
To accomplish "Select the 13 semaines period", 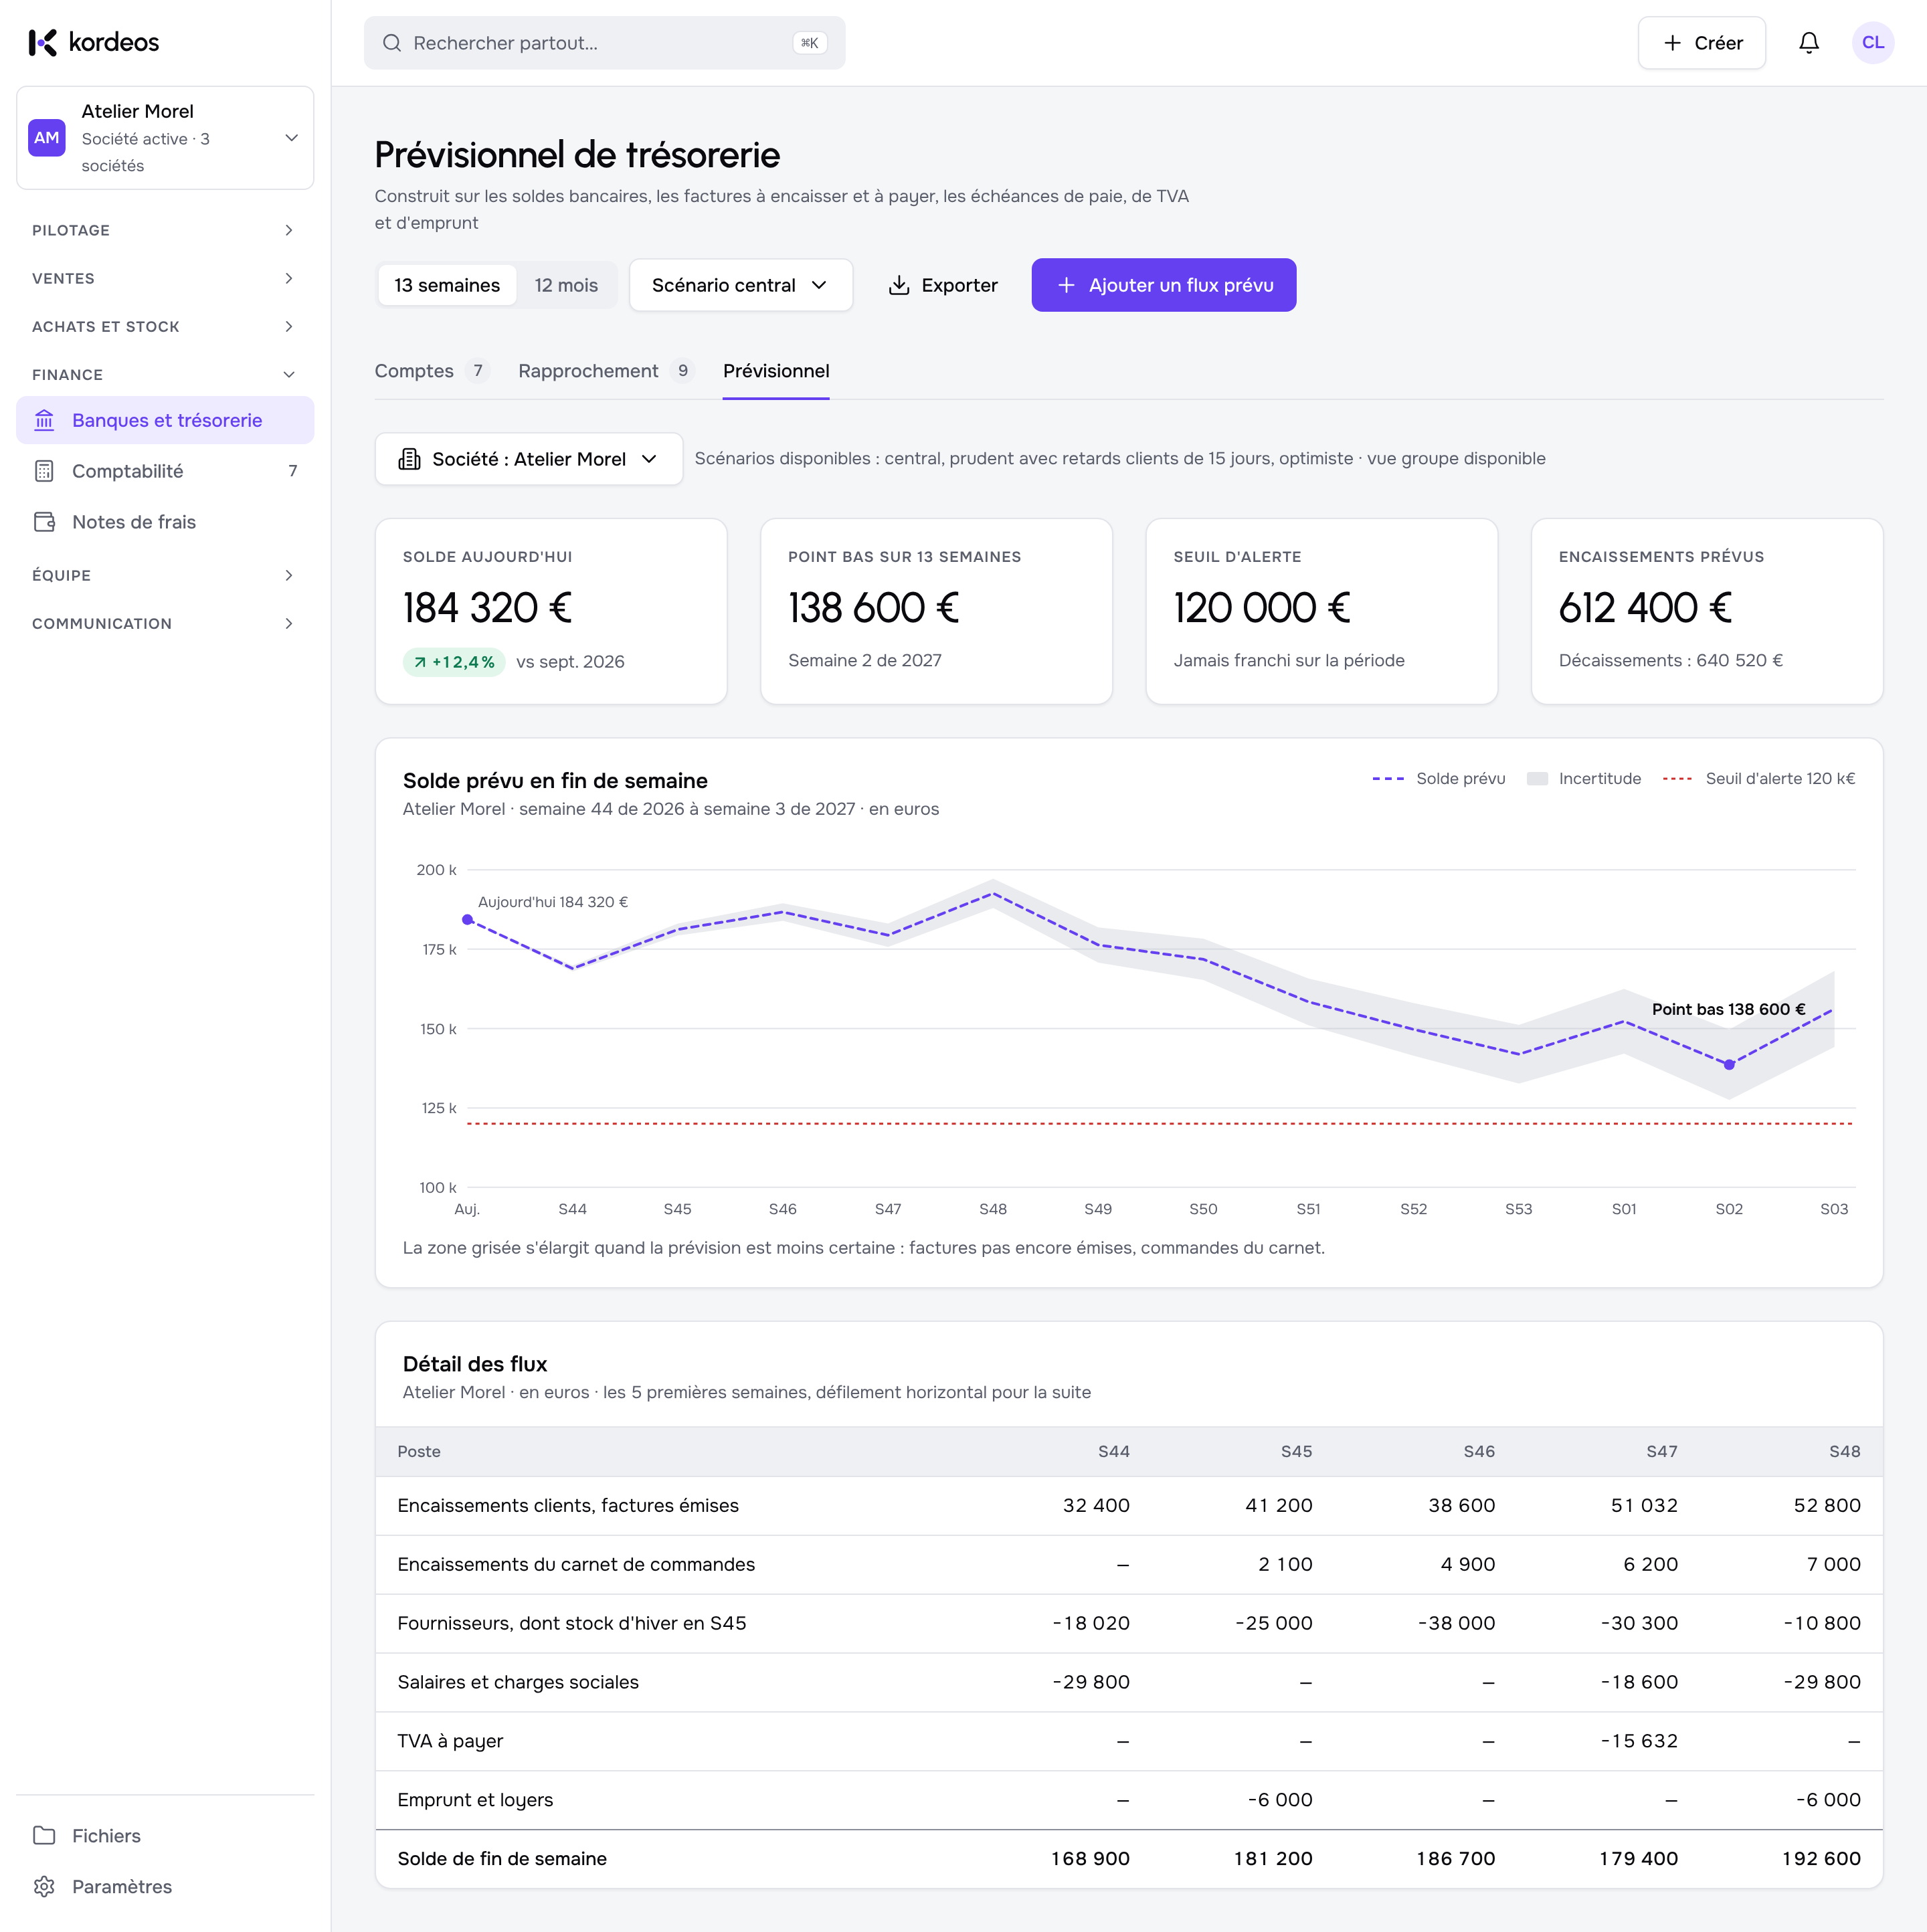I will [447, 285].
